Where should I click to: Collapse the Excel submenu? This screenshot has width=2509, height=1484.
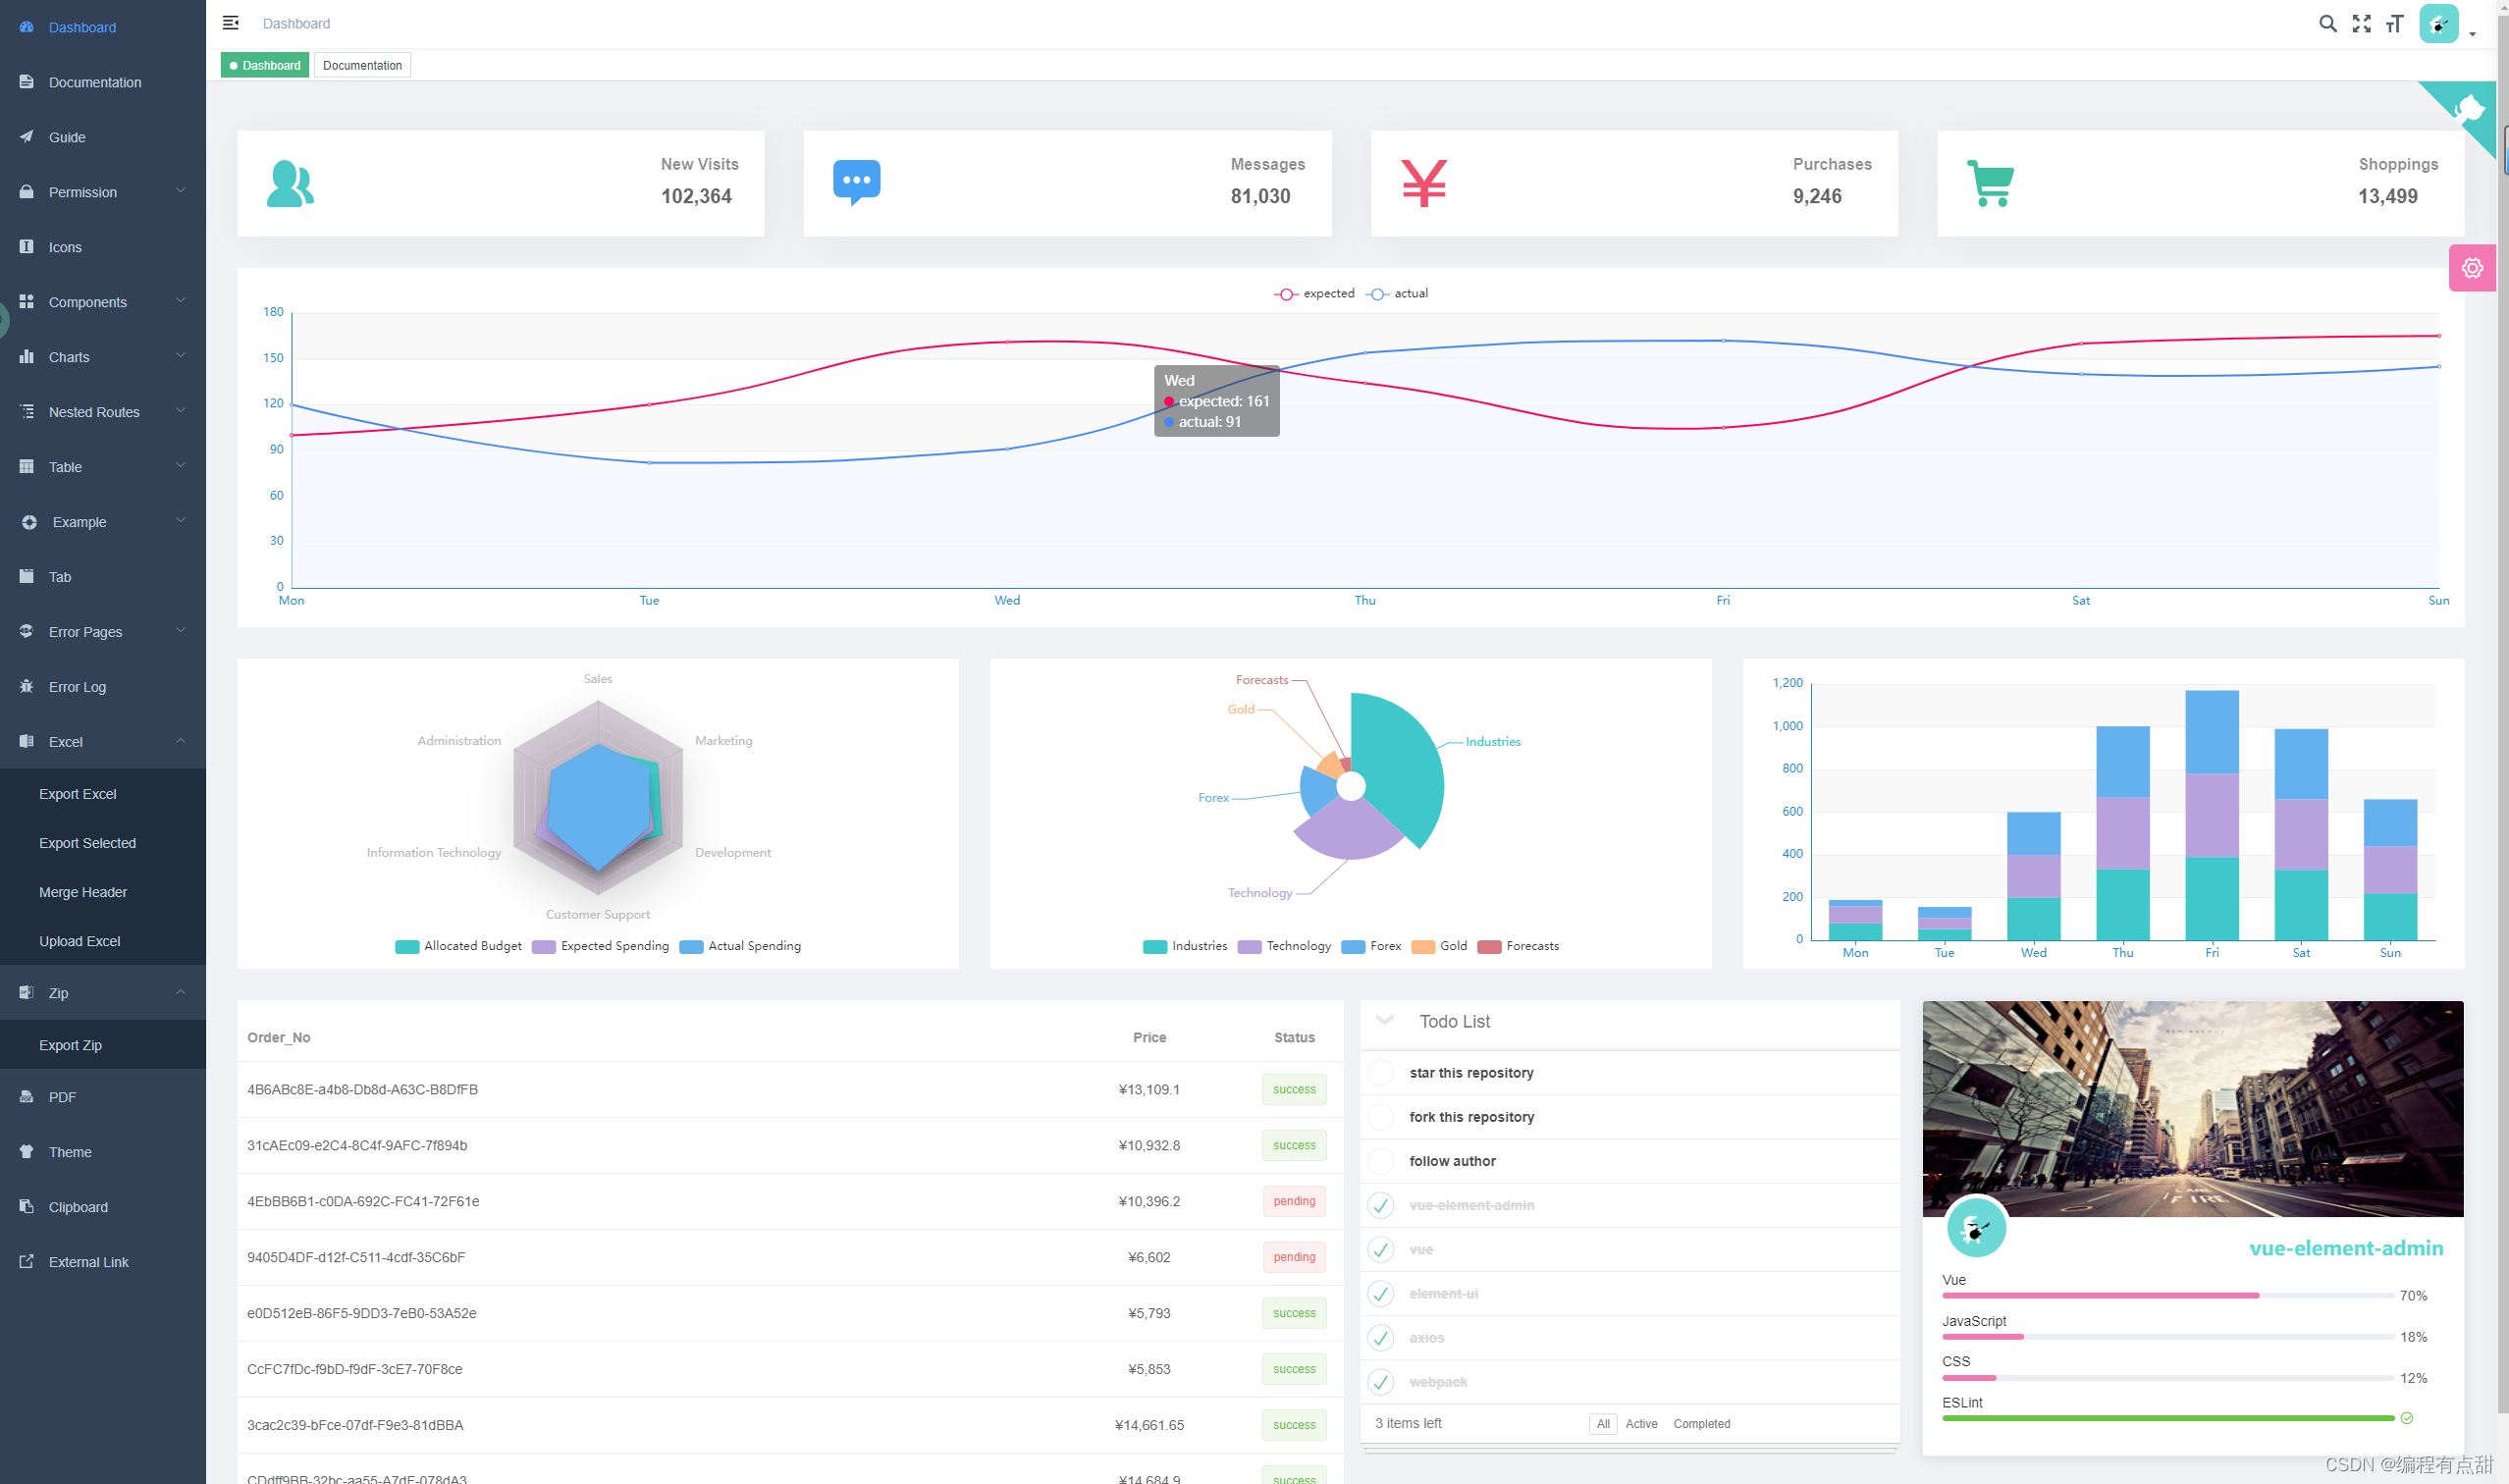click(x=181, y=741)
